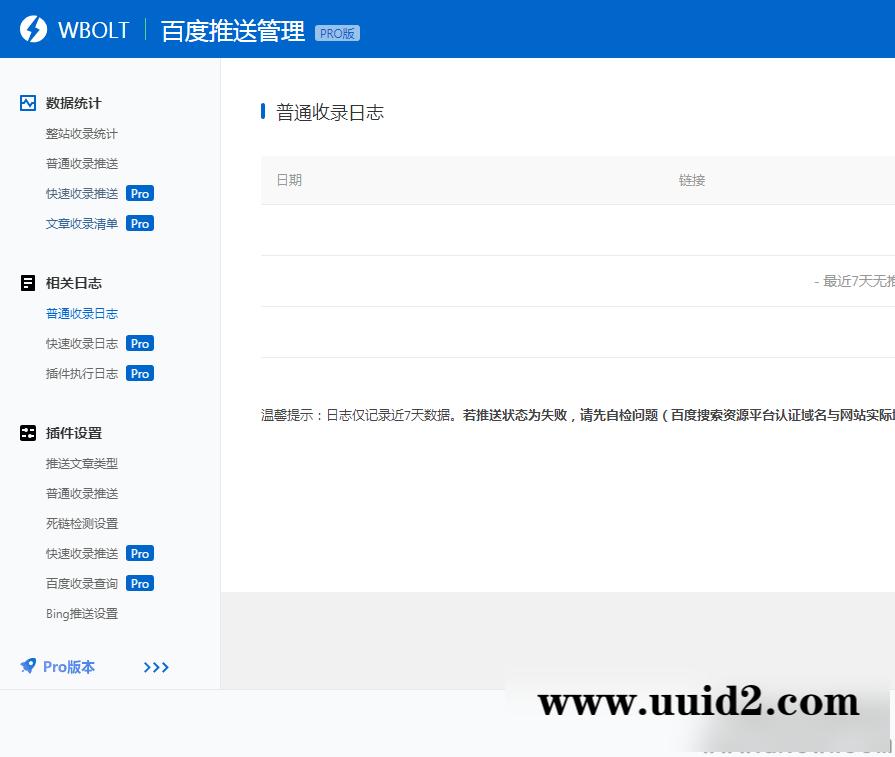Click the Pro badge next to 快速收录推送
This screenshot has width=895, height=757.
[140, 193]
